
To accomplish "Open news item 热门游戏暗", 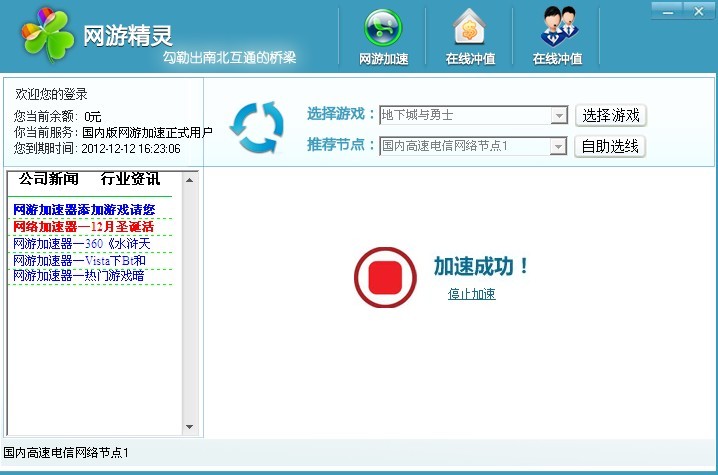I will tap(78, 275).
